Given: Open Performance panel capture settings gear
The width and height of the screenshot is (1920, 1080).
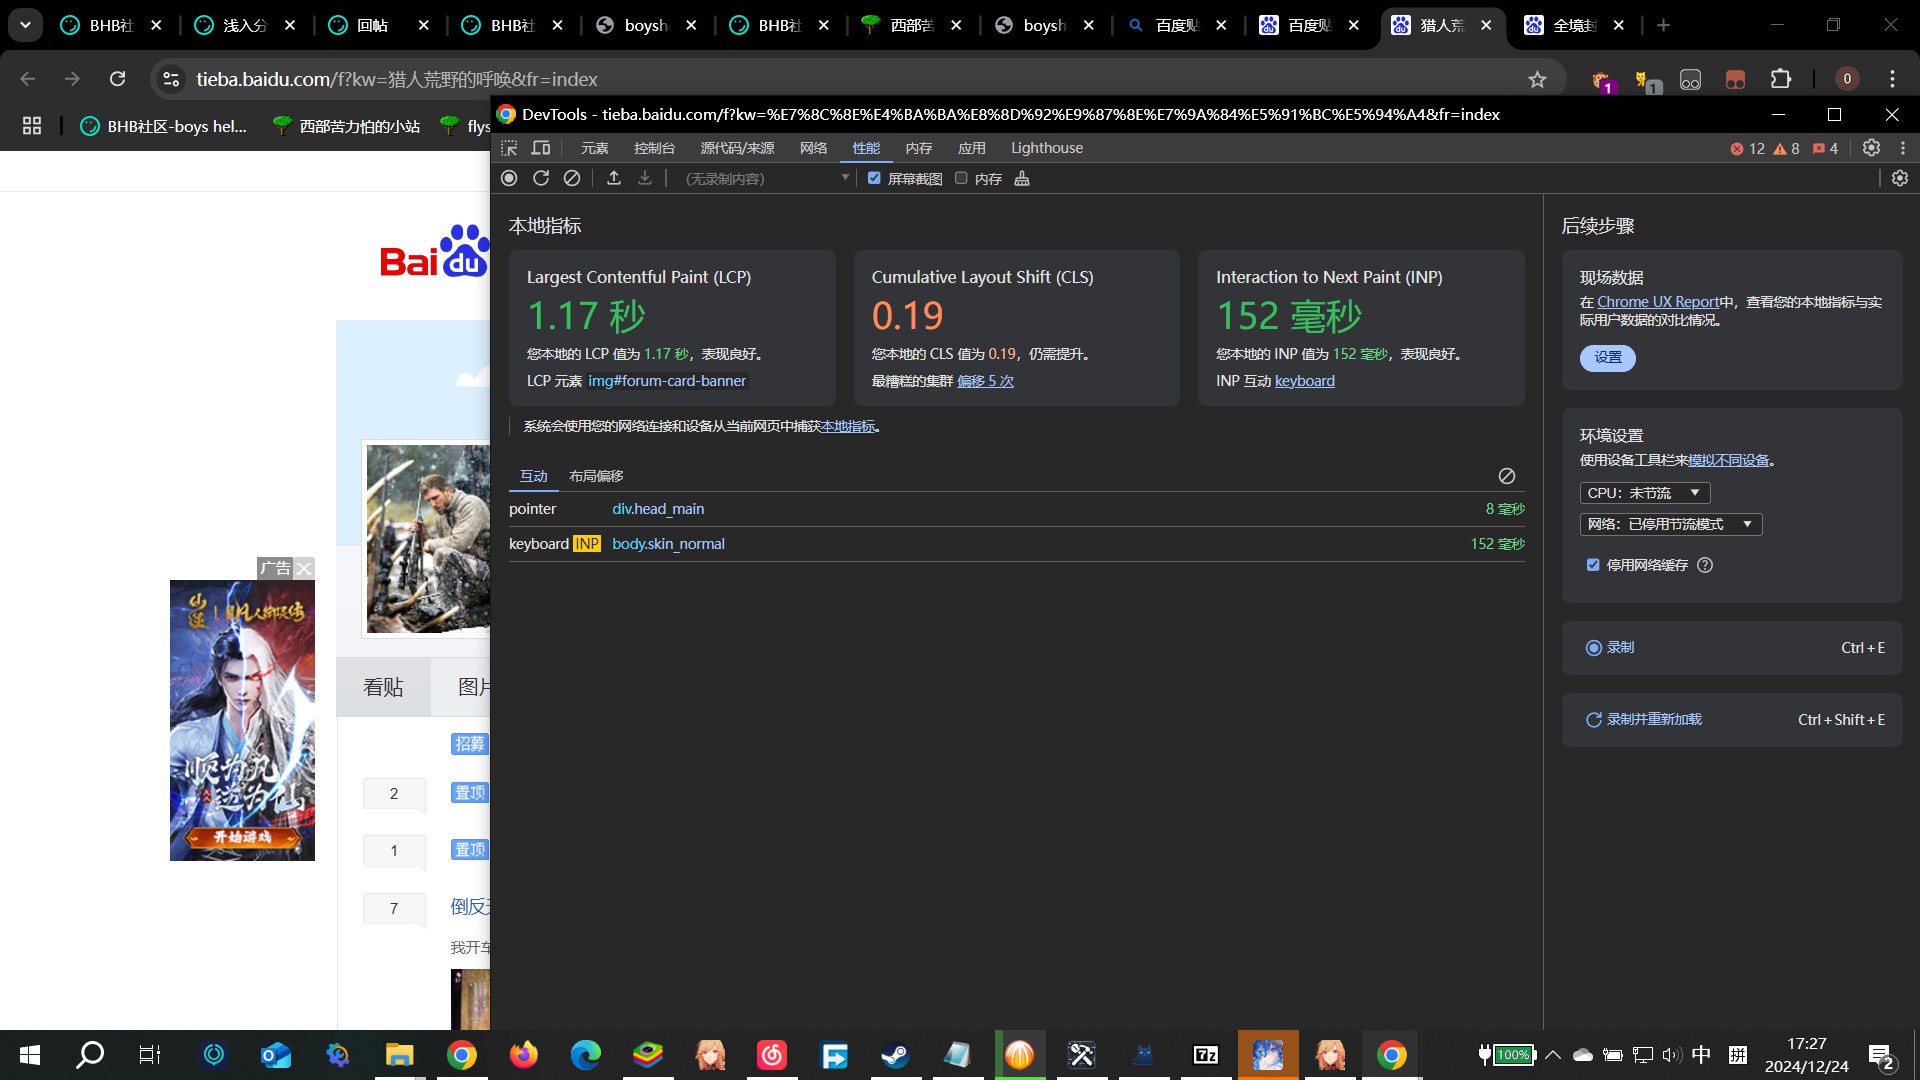Looking at the screenshot, I should point(1900,178).
